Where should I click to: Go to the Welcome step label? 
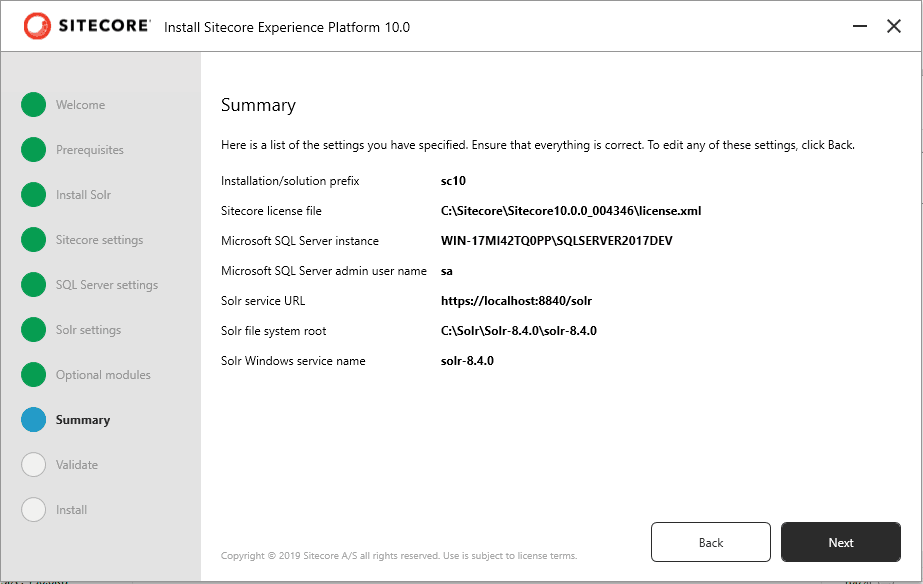click(x=81, y=105)
